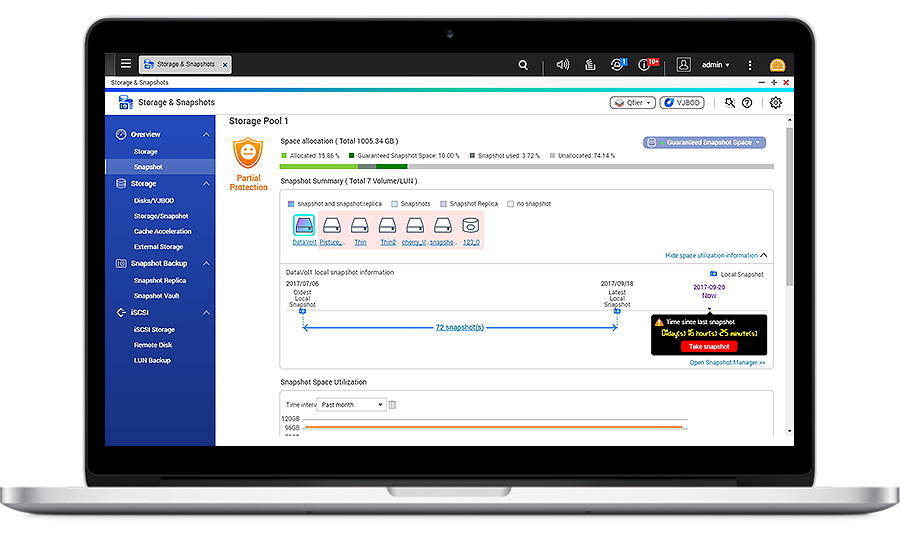
Task: Select the DataVol1 volume icon
Action: (304, 226)
